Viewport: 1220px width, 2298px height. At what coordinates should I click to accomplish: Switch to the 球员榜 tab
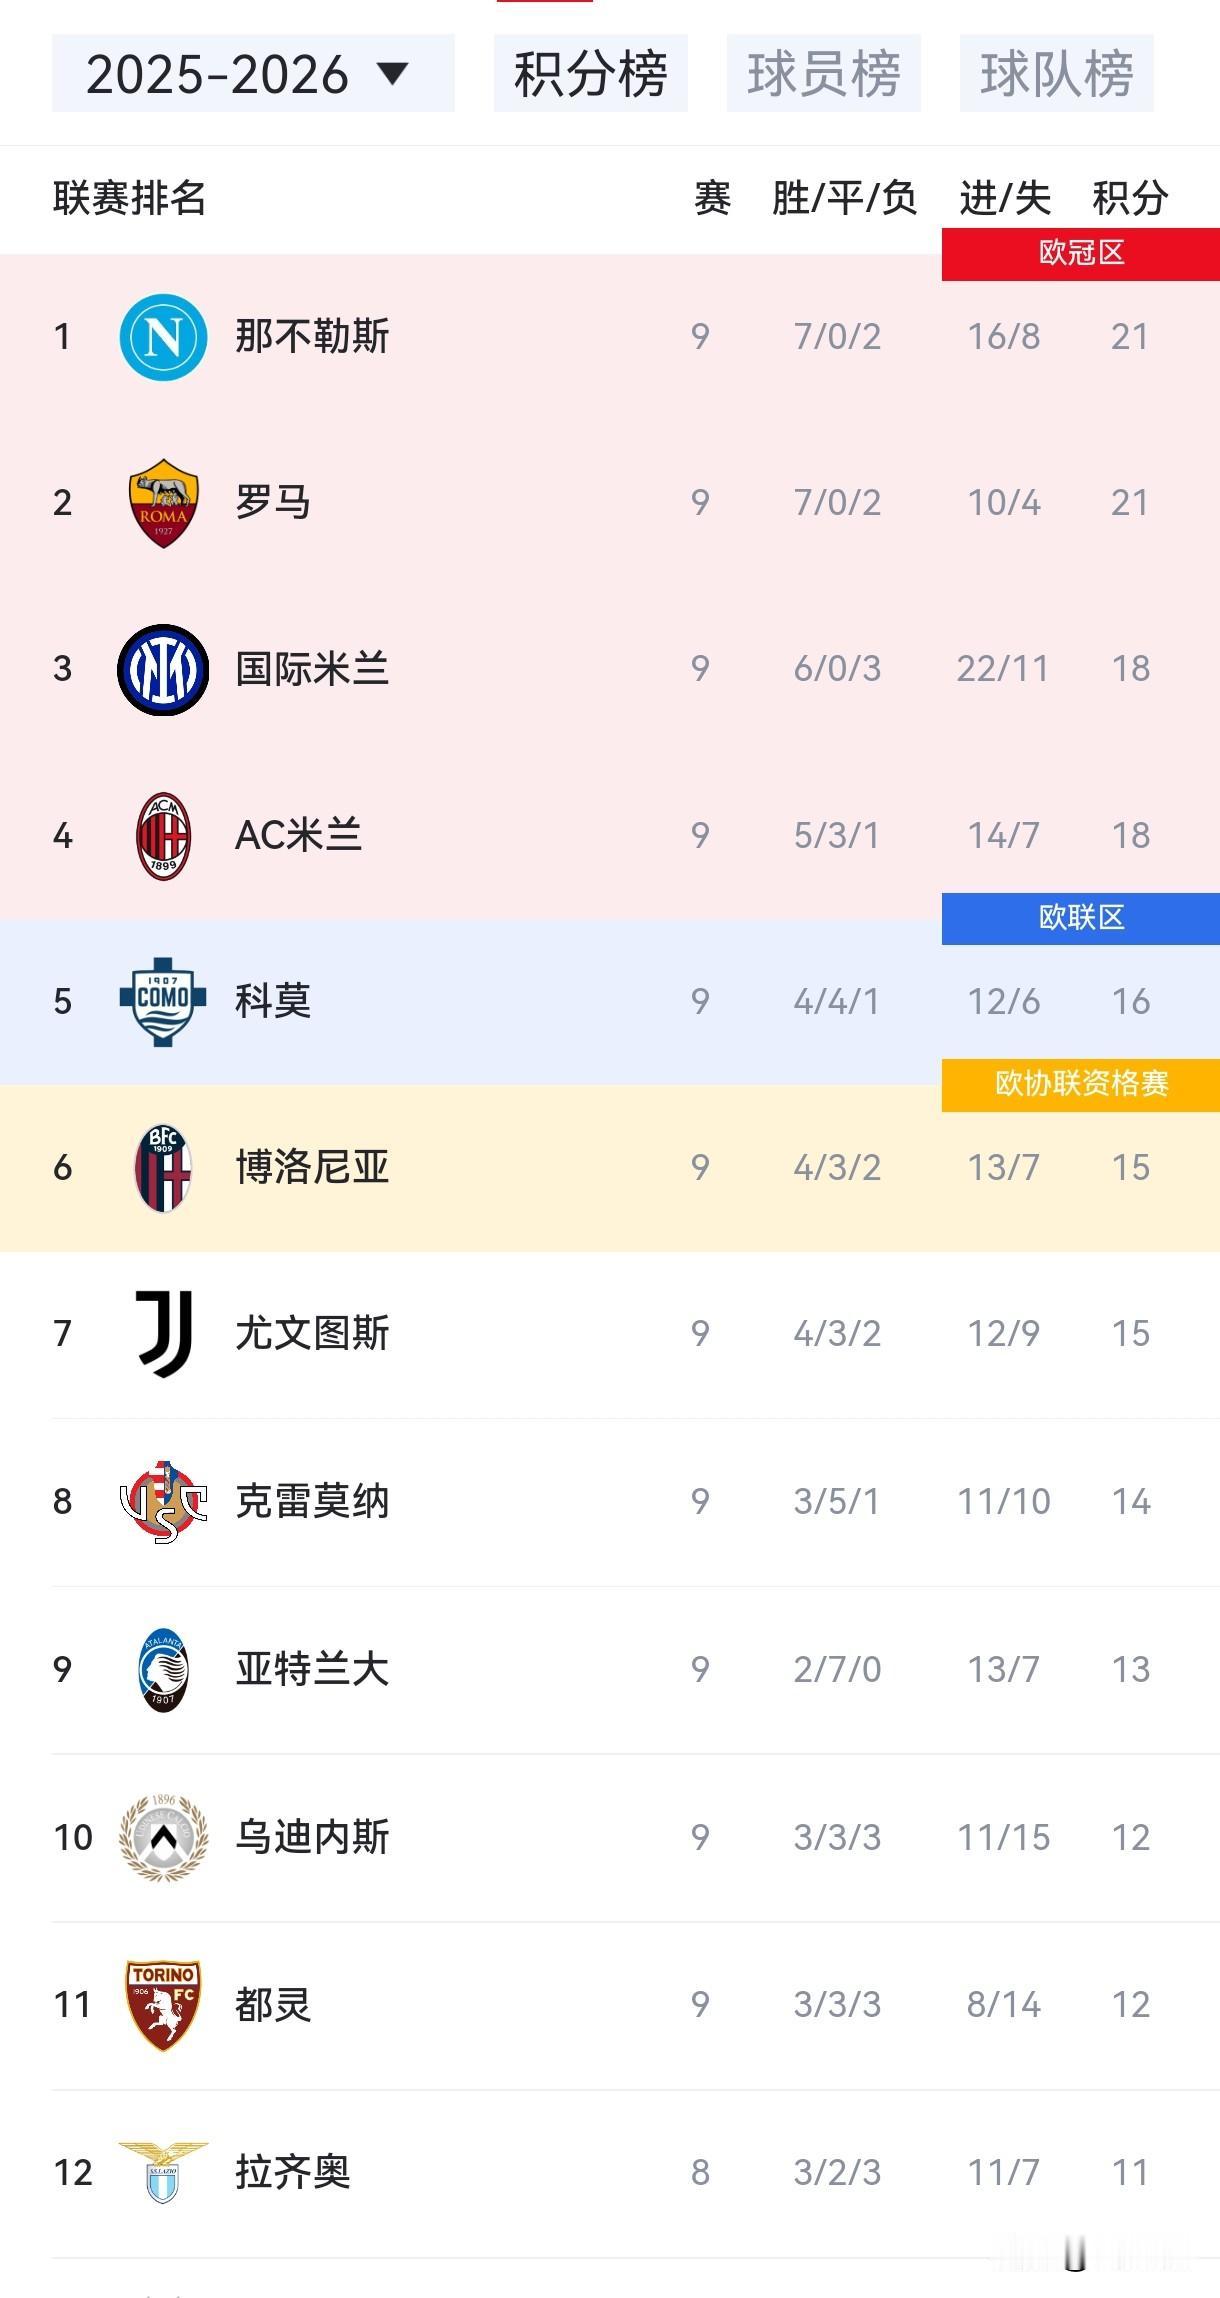coord(823,72)
